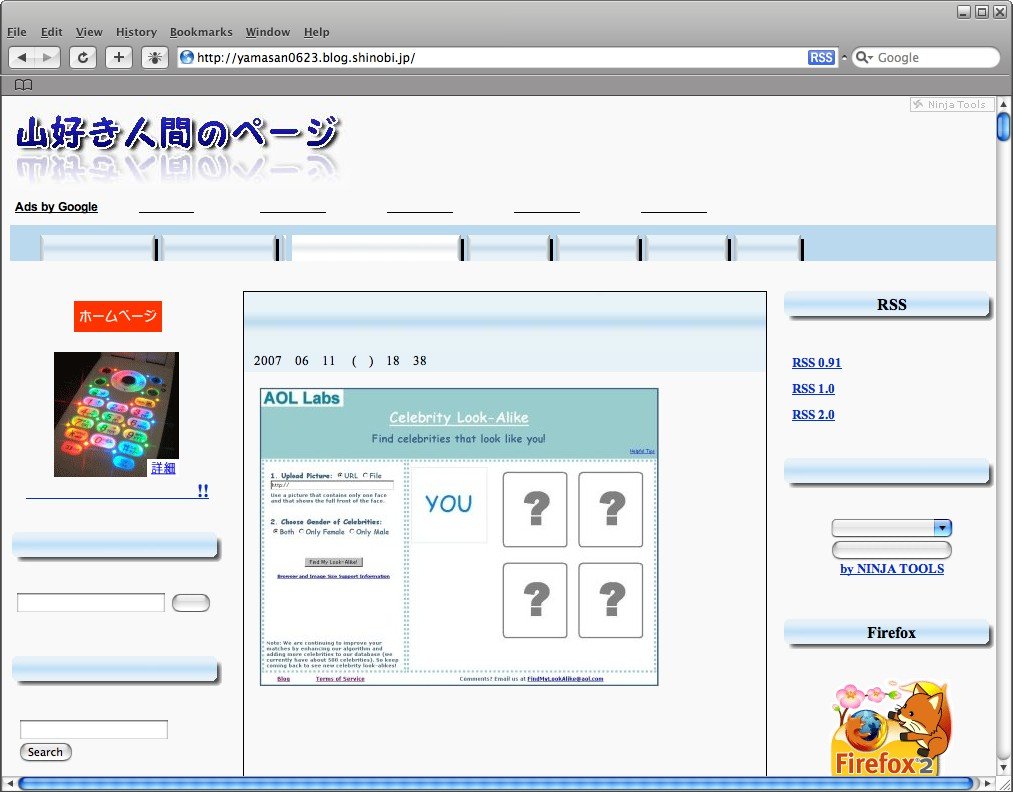Click the Search button in left sidebar
This screenshot has height=792, width=1013.
45,752
